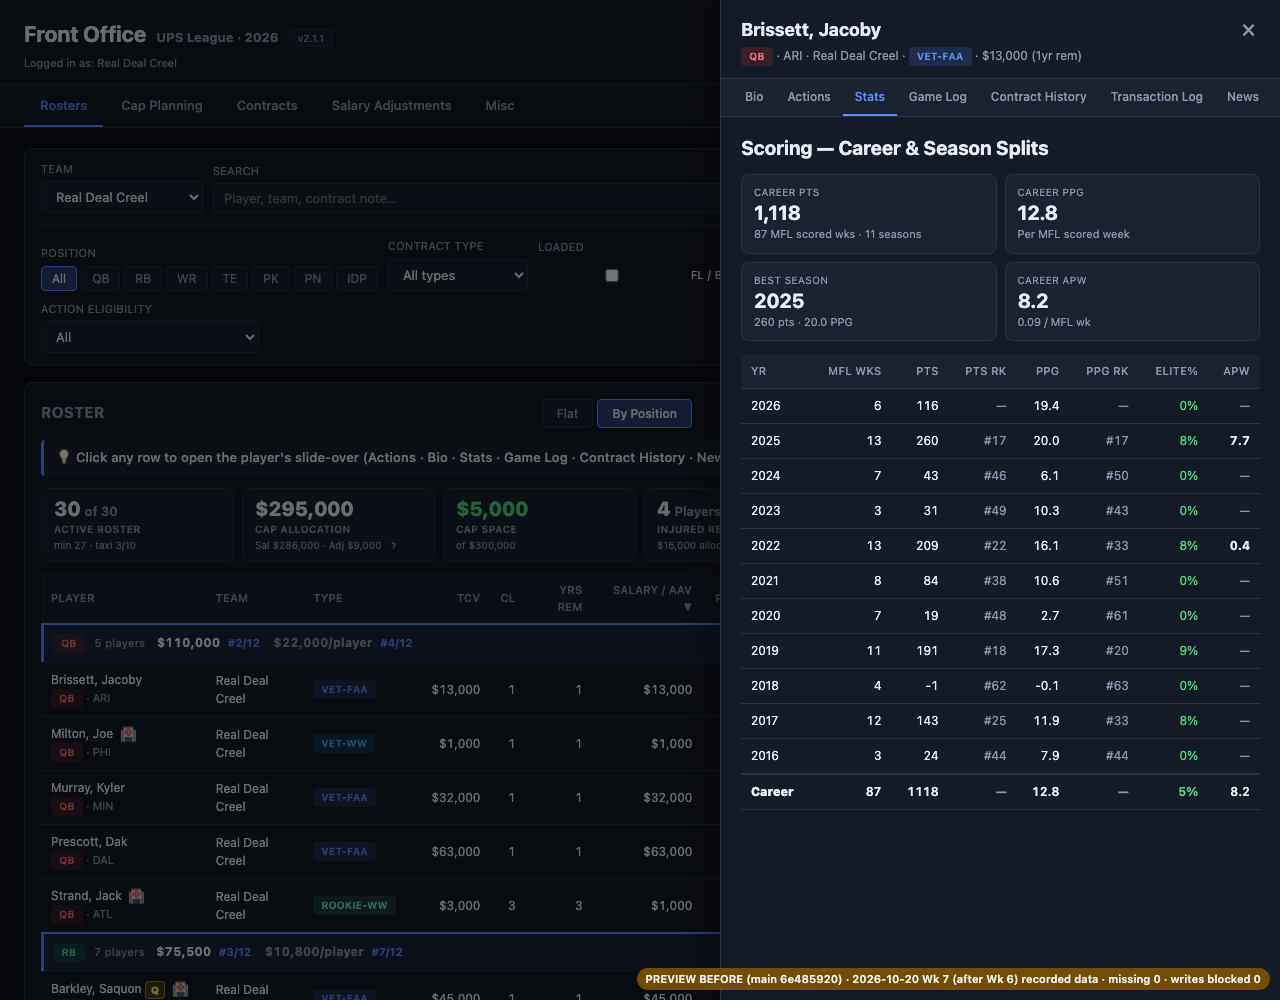Switch to the Game Log tab
This screenshot has width=1280, height=1000.
coord(937,97)
